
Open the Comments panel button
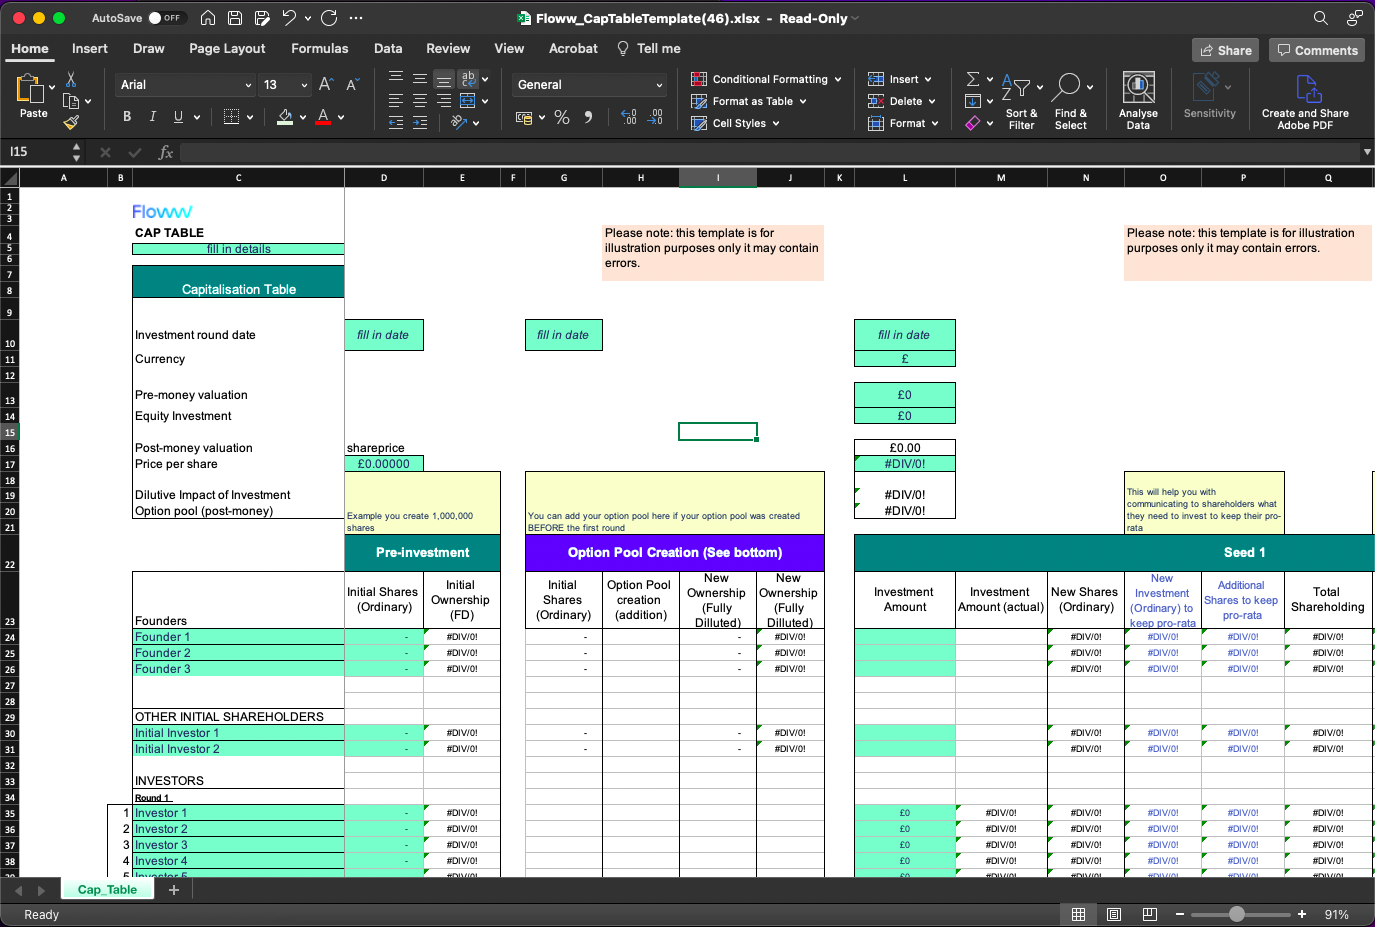coord(1317,48)
